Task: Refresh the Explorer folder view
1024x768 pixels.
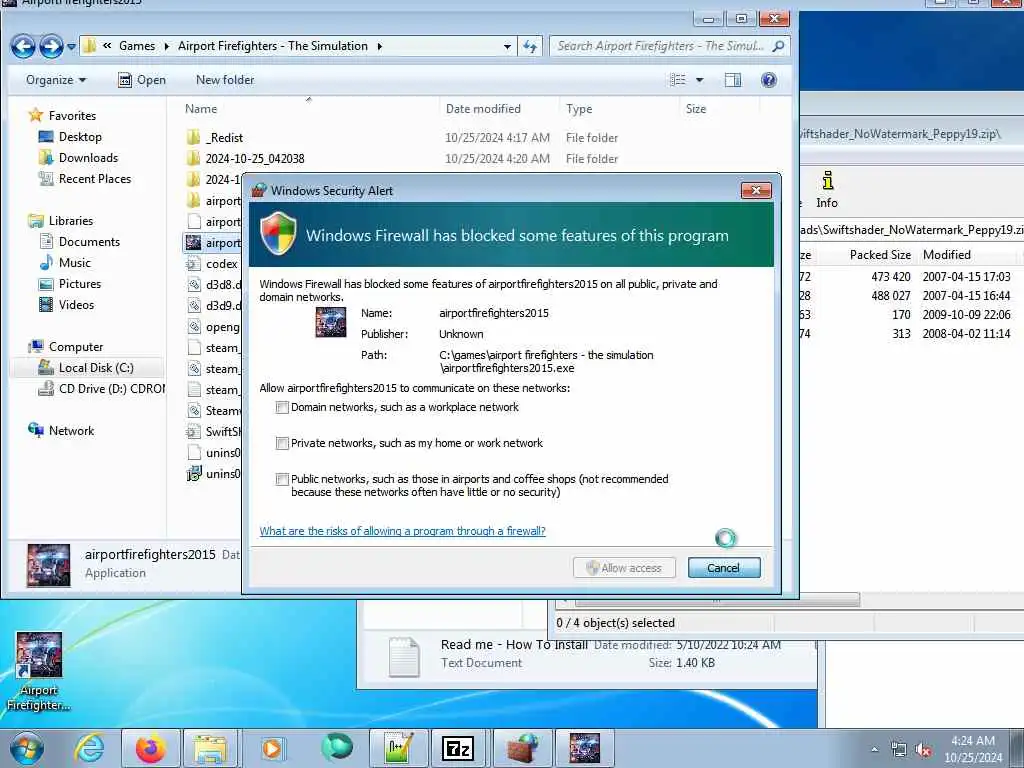Action: pos(530,46)
